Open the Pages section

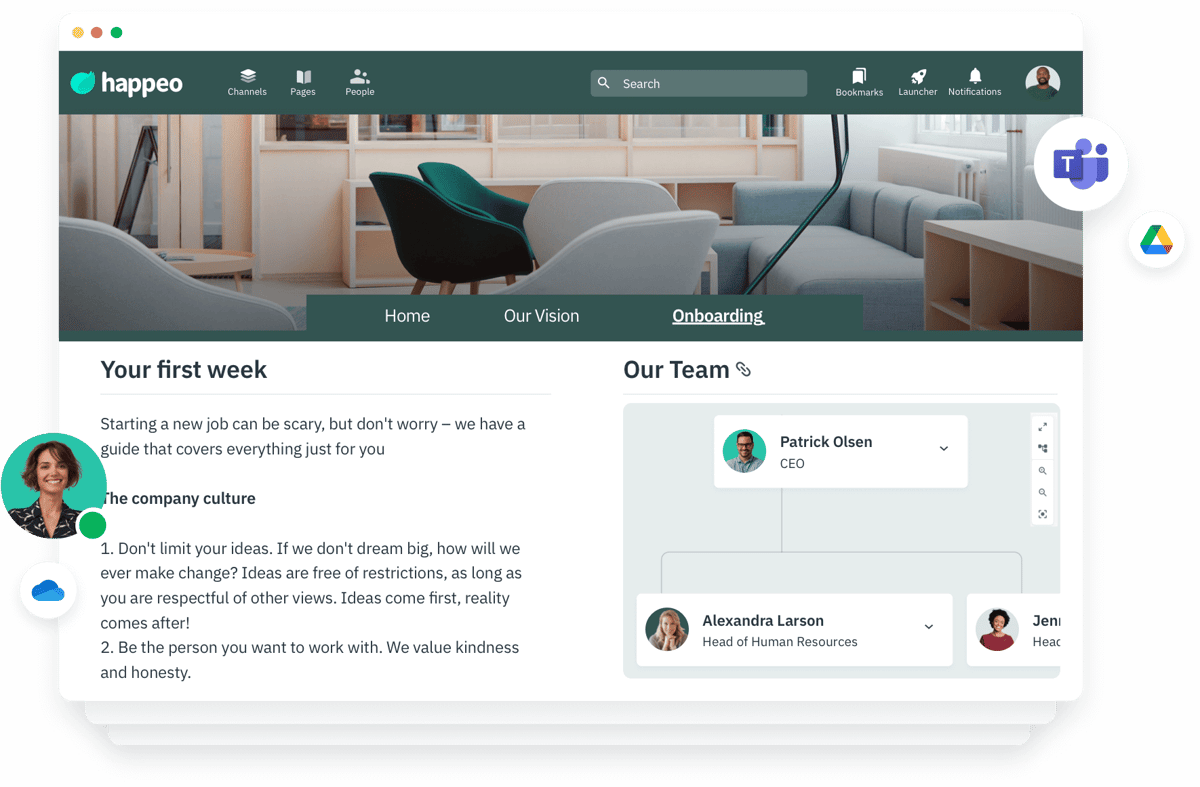303,82
